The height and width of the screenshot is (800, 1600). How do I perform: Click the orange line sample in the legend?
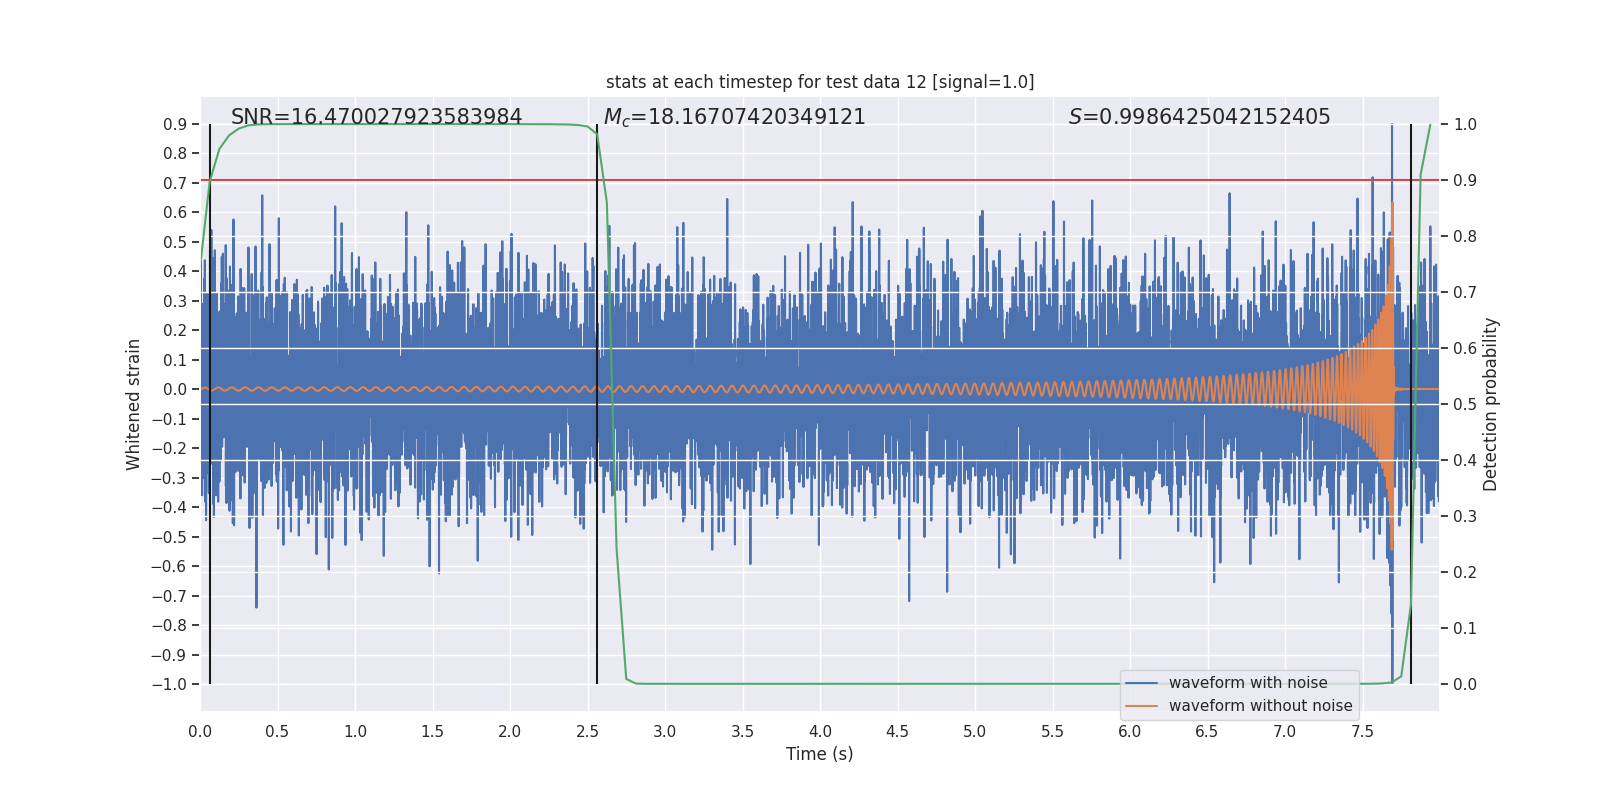tap(1142, 706)
